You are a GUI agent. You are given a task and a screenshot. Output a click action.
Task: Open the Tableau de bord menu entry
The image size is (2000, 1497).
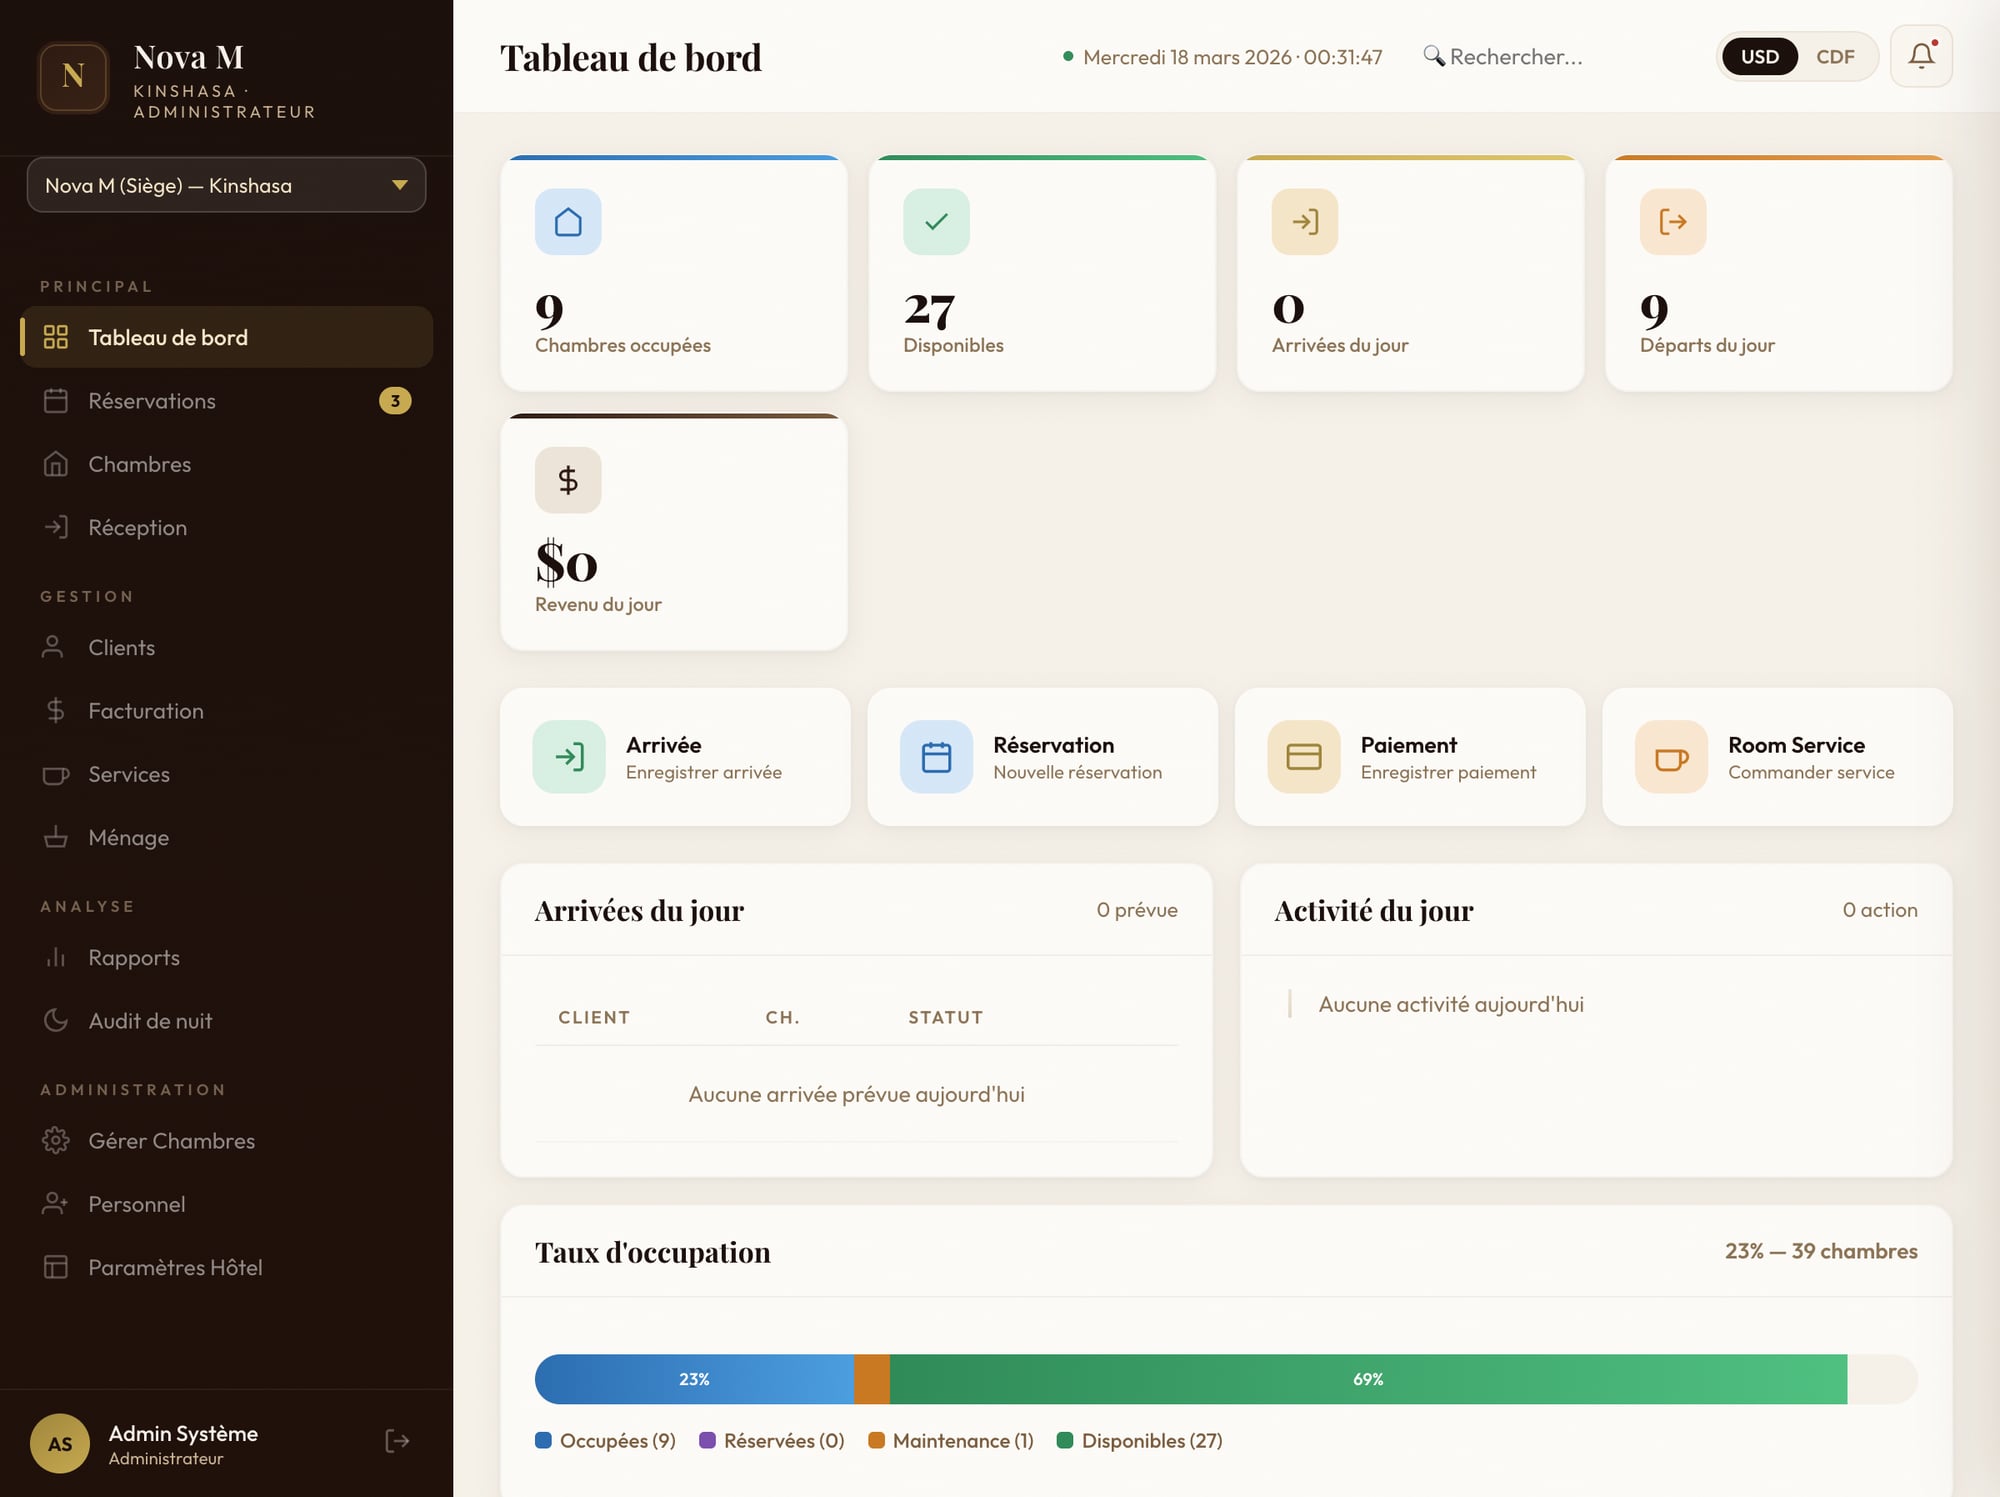point(167,337)
